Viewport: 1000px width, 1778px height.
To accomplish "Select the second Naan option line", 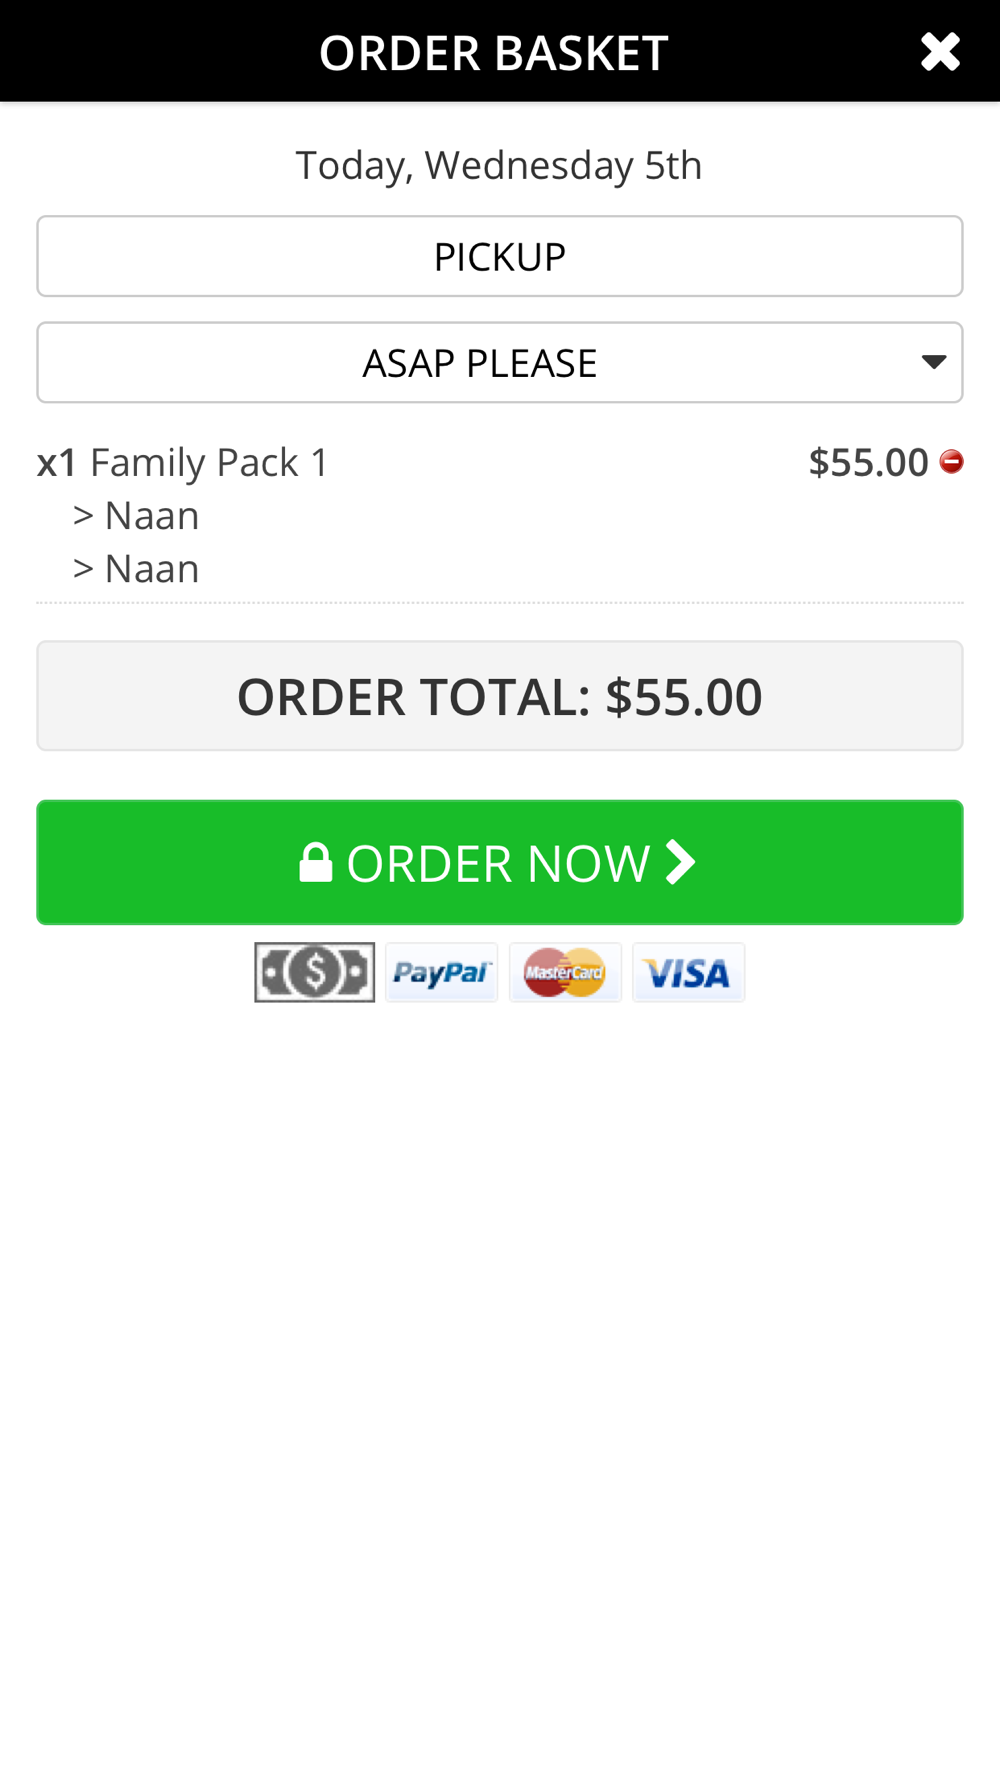I will [151, 569].
